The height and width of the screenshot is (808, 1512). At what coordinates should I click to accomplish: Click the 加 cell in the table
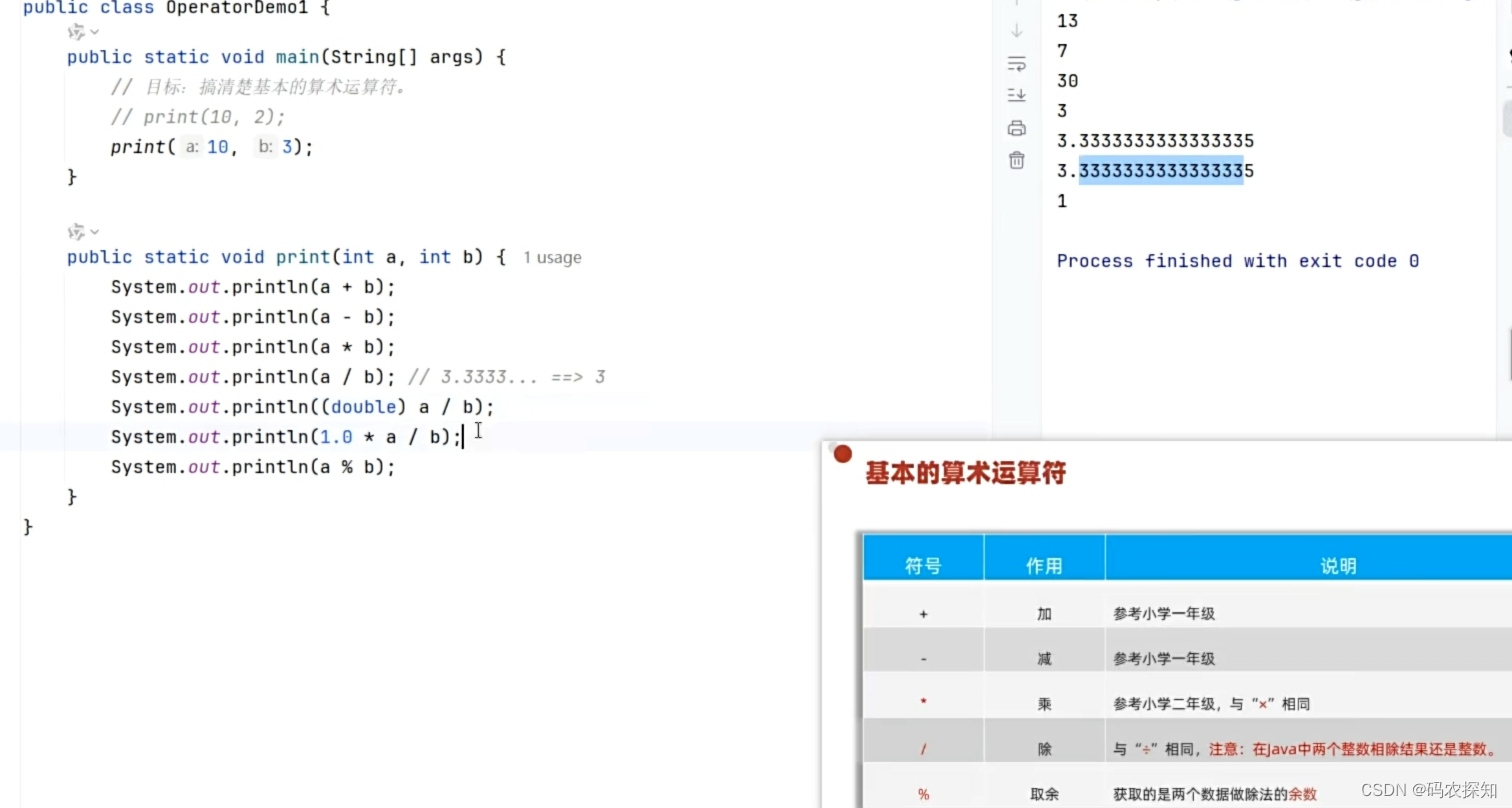pos(1044,614)
